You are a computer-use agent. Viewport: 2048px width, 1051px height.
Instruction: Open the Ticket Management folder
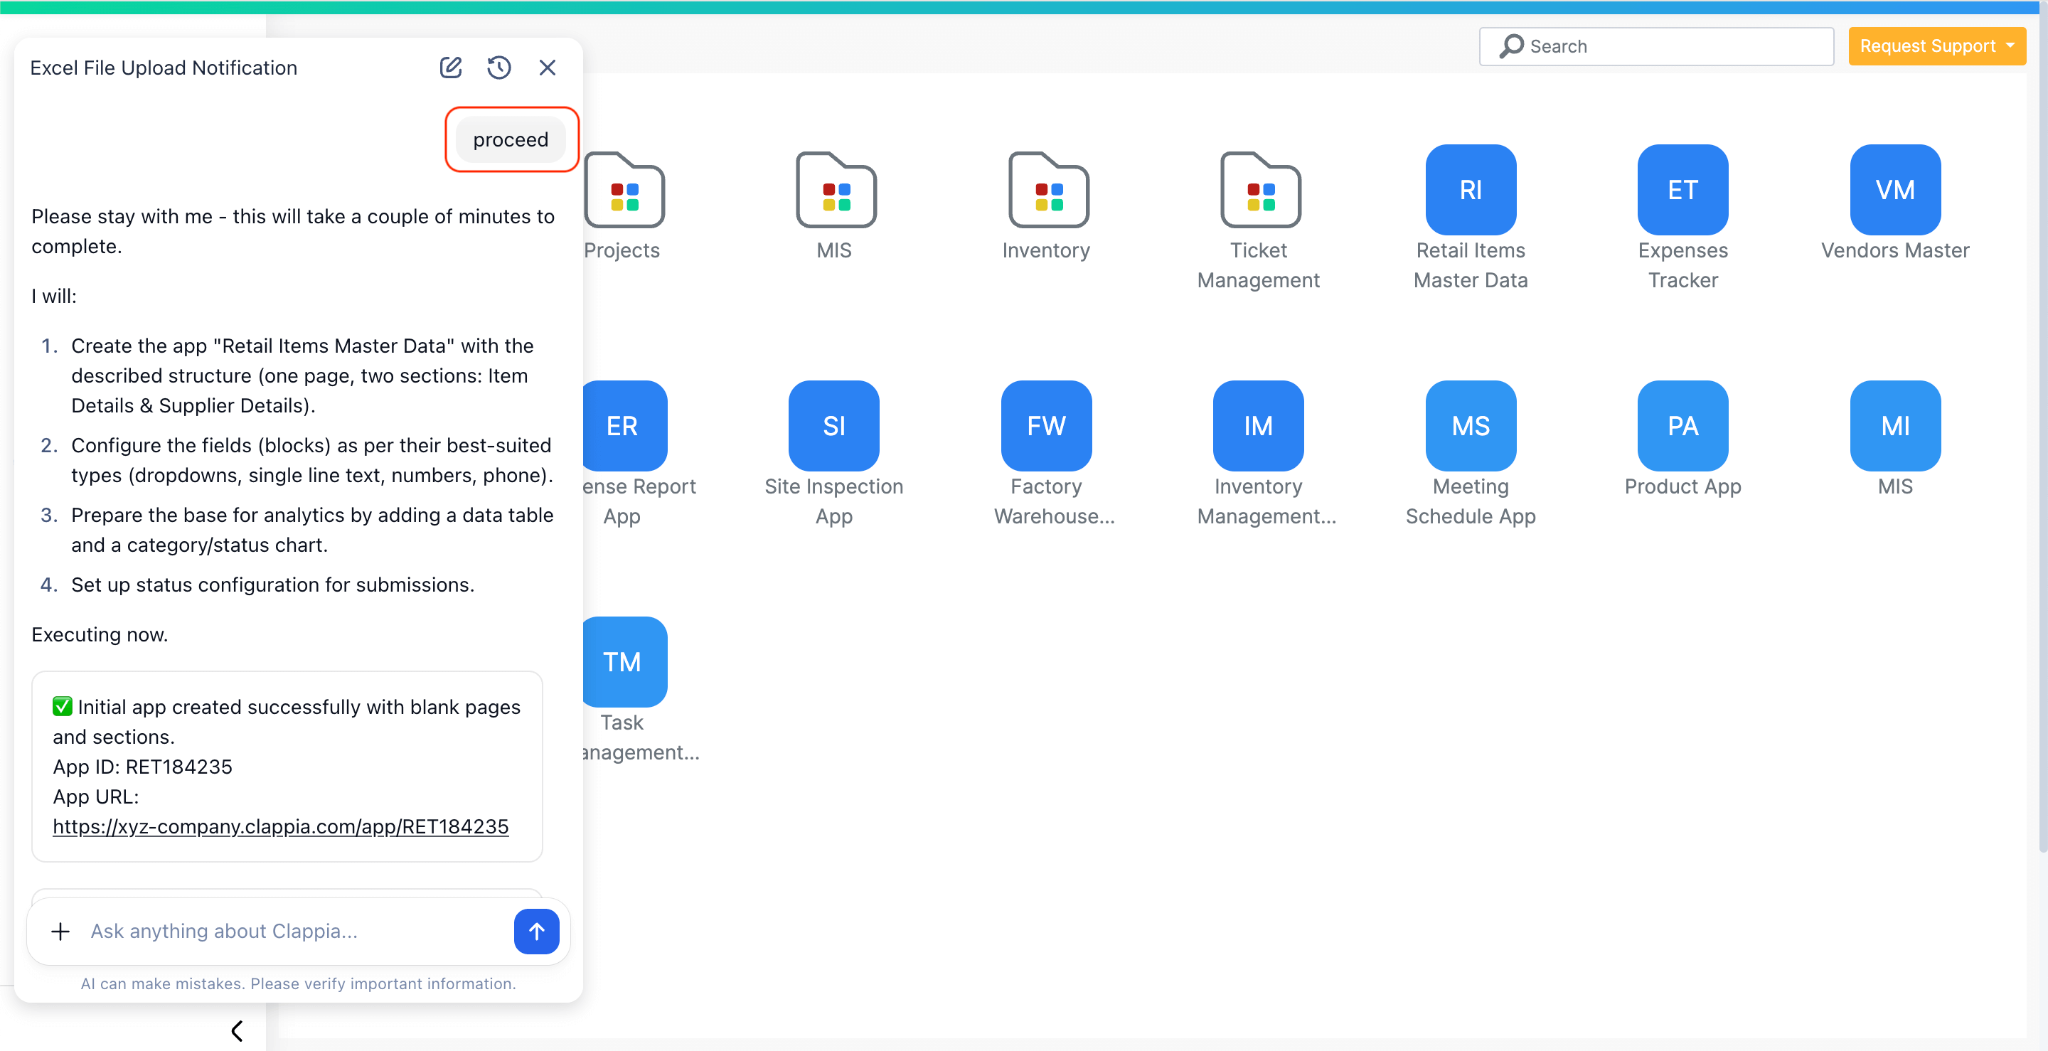coord(1259,190)
